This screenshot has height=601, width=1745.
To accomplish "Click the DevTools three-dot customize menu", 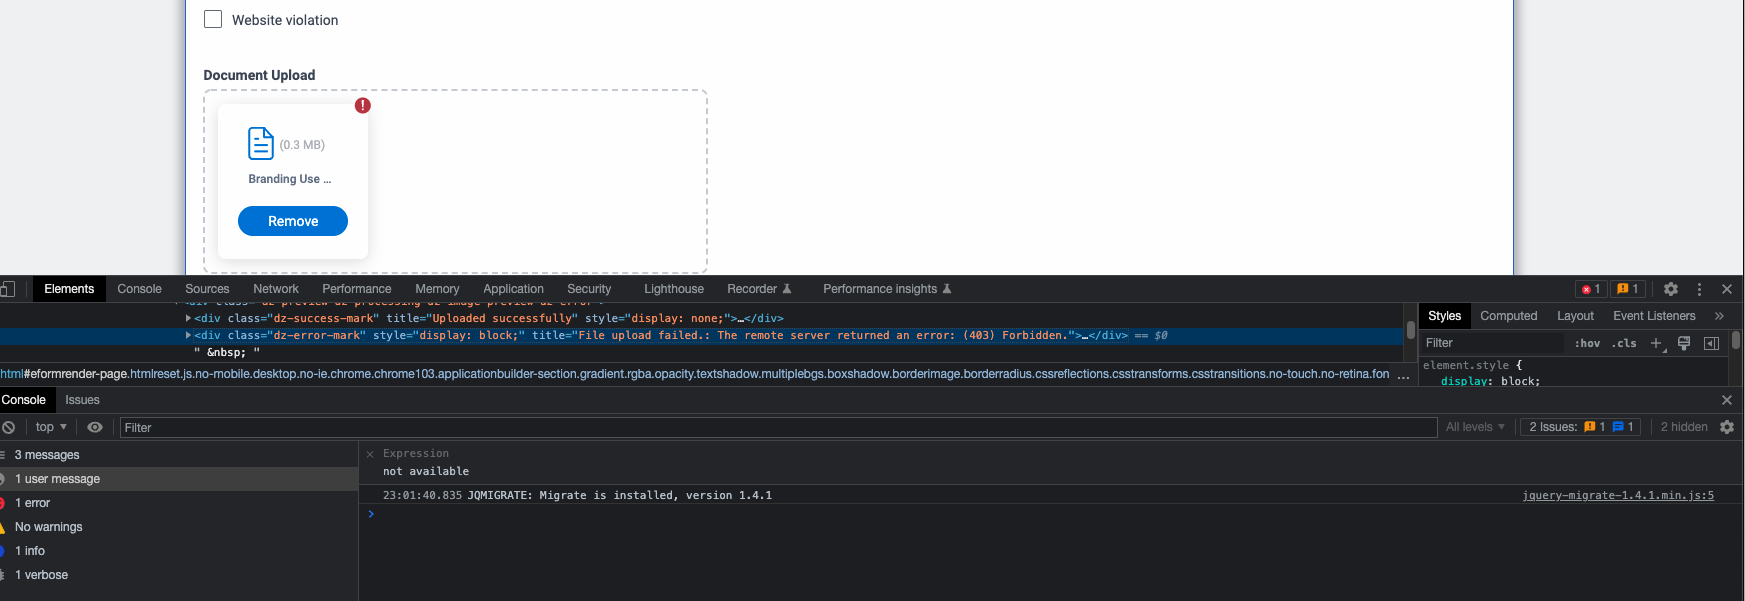I will (1699, 289).
